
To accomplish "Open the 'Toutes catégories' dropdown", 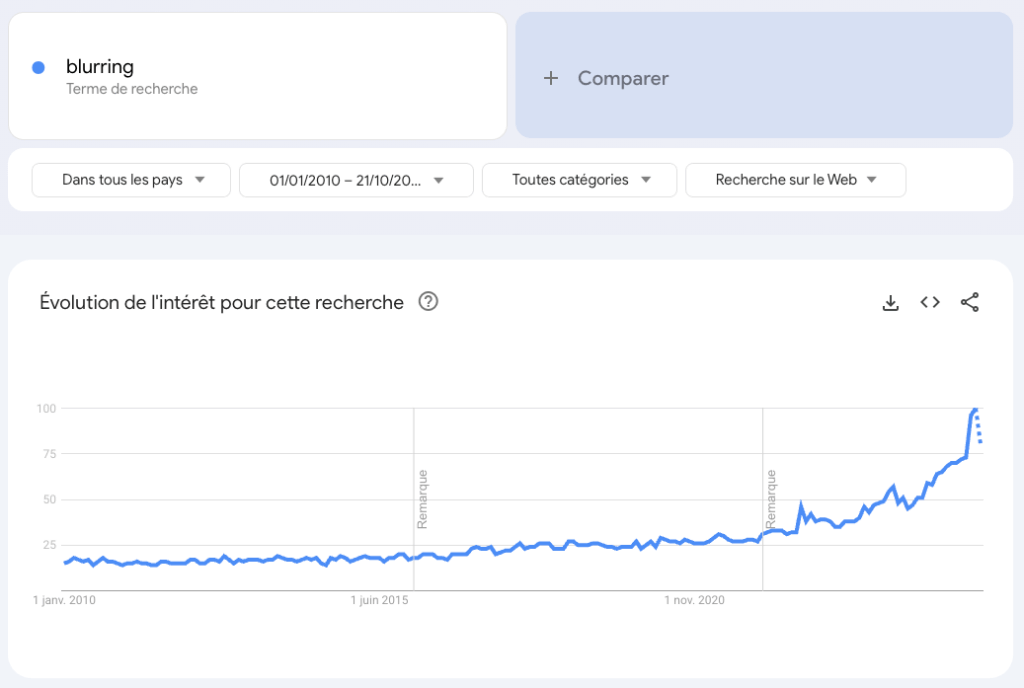I will point(579,180).
